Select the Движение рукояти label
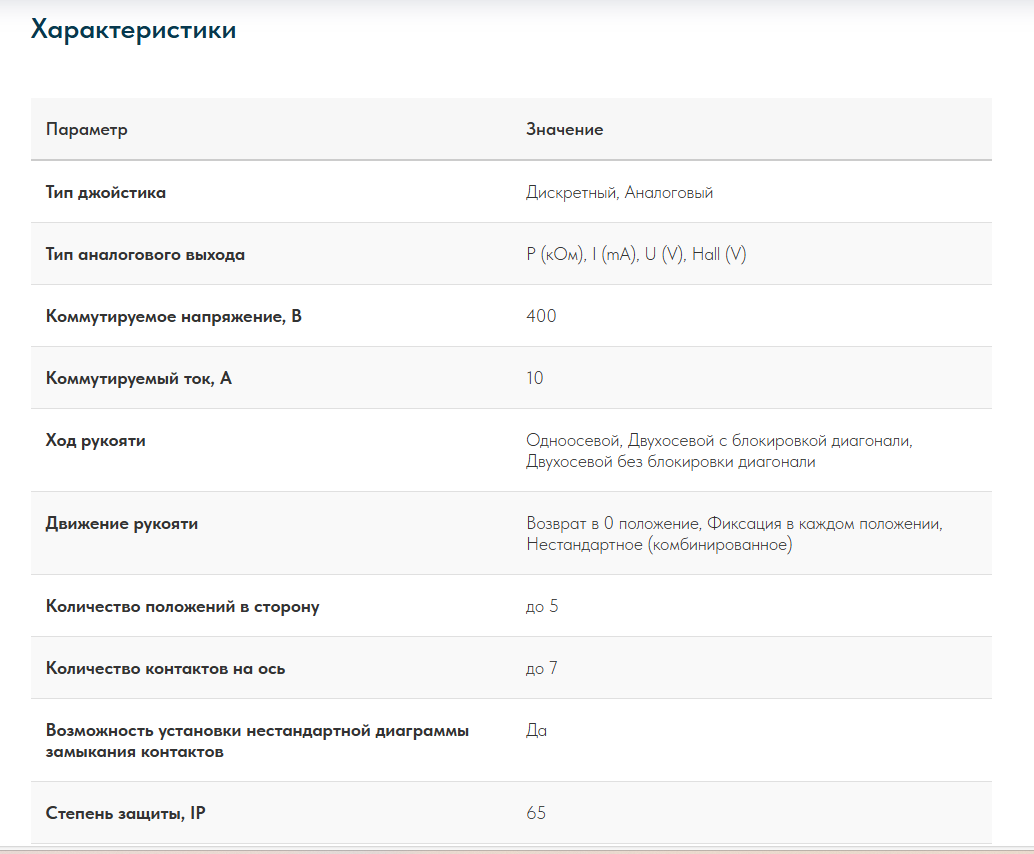The image size is (1034, 854). pos(122,523)
